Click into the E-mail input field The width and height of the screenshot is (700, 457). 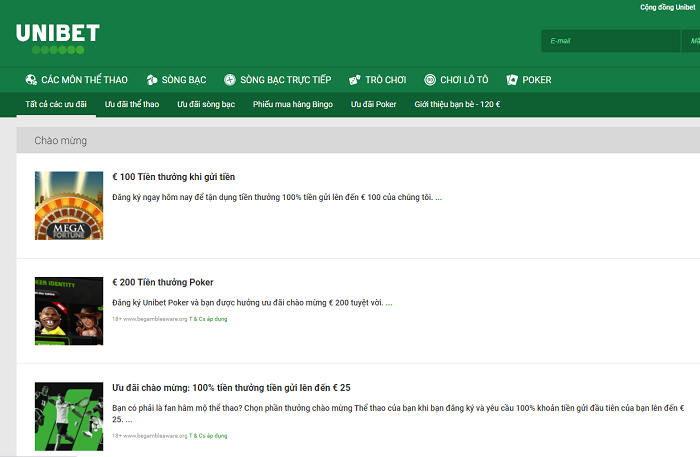coord(610,41)
